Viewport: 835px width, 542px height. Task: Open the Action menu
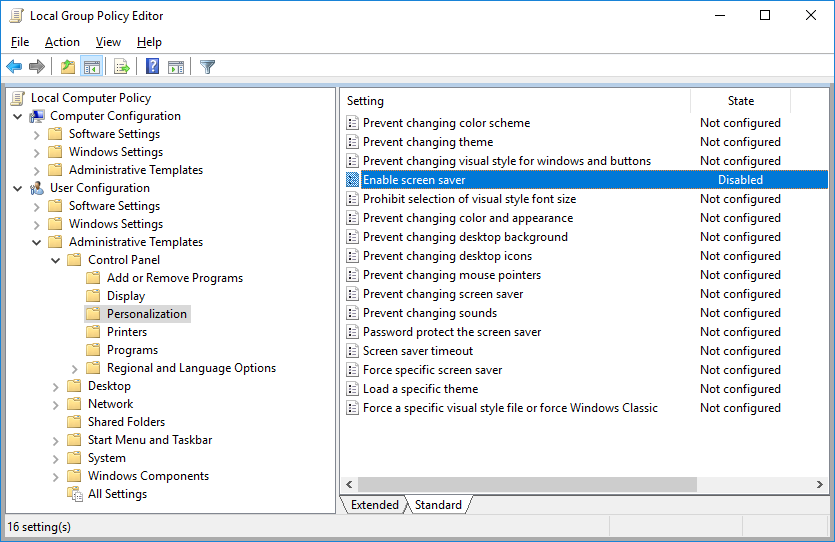point(62,42)
